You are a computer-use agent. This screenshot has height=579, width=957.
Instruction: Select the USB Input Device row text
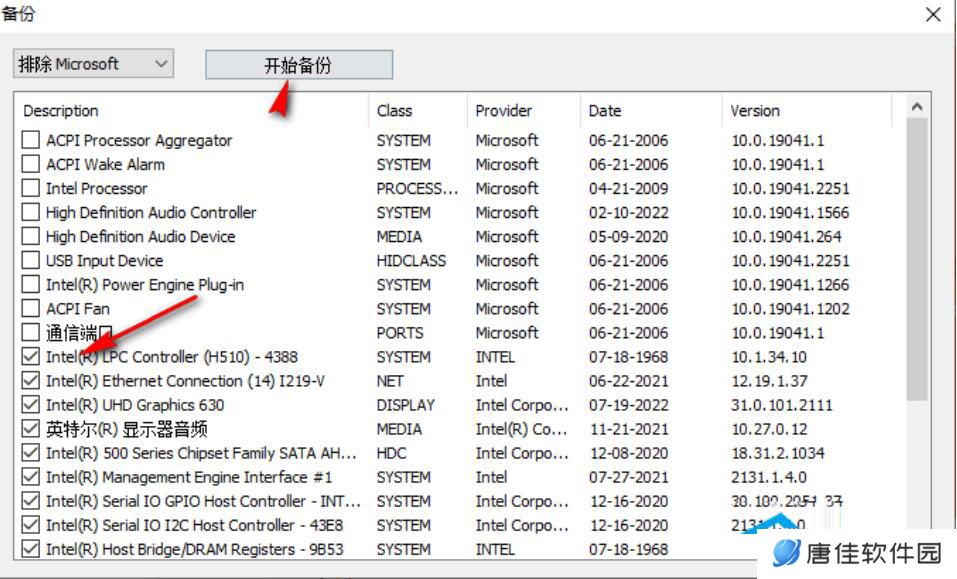coord(104,261)
